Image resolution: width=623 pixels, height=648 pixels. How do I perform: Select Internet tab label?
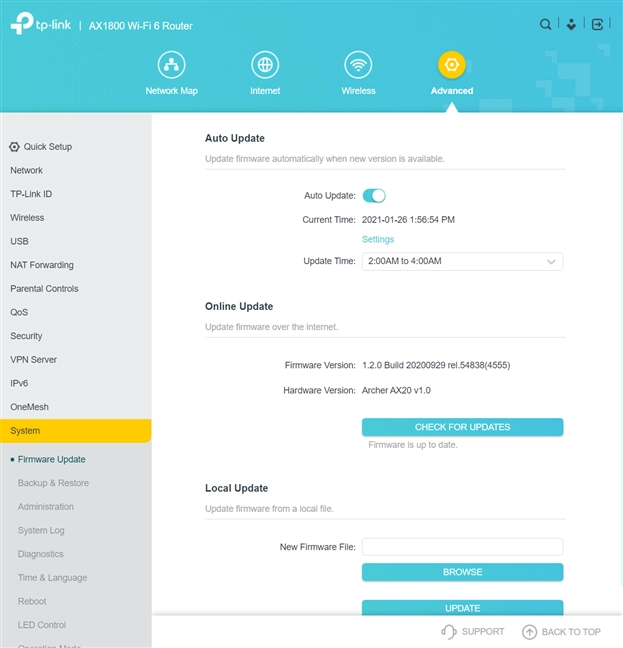265,91
